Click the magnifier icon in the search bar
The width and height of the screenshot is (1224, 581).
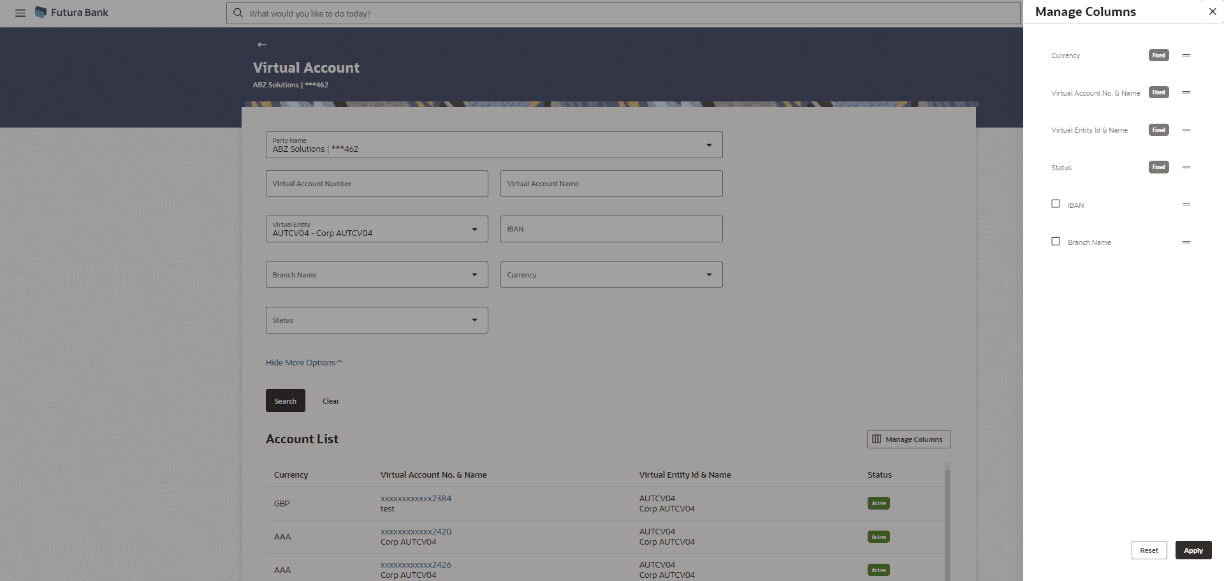coord(237,12)
